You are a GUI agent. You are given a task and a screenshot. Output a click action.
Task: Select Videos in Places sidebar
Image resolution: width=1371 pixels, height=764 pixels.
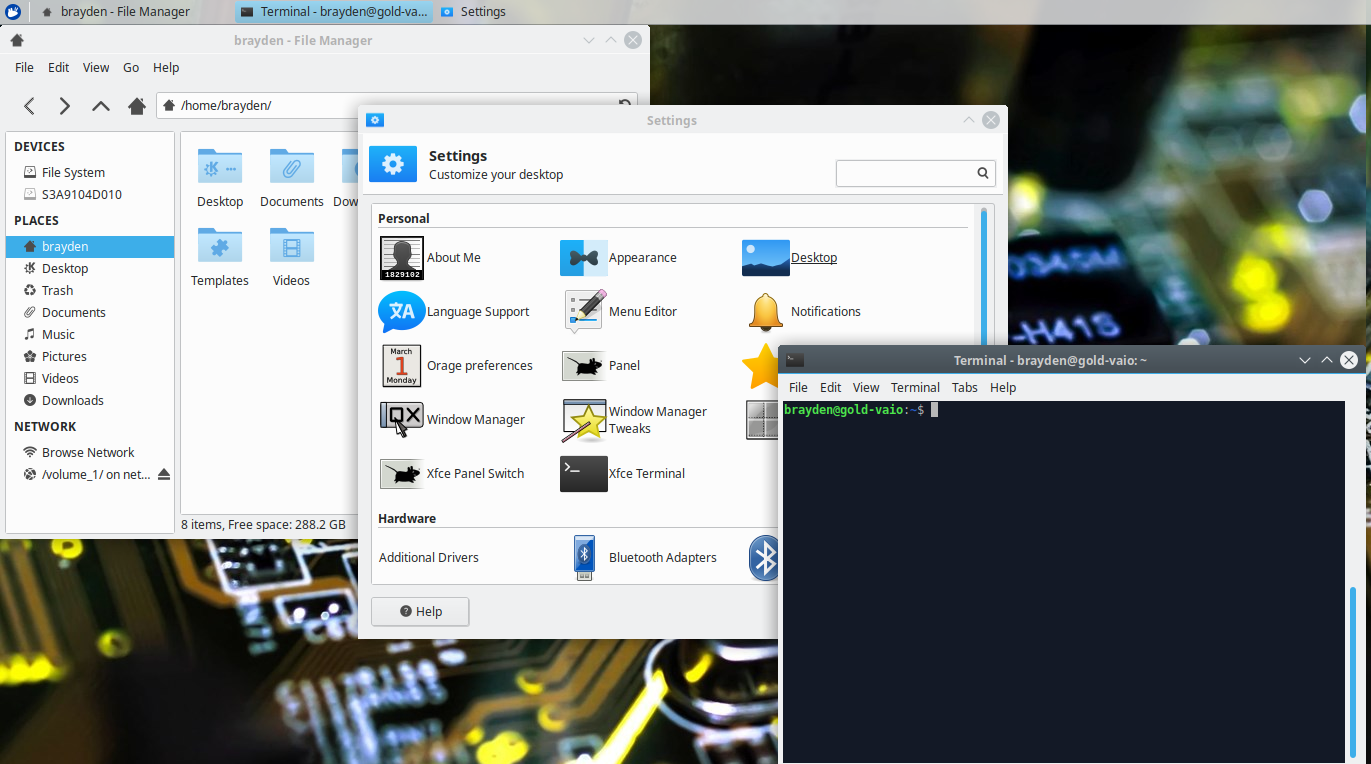pos(90,378)
